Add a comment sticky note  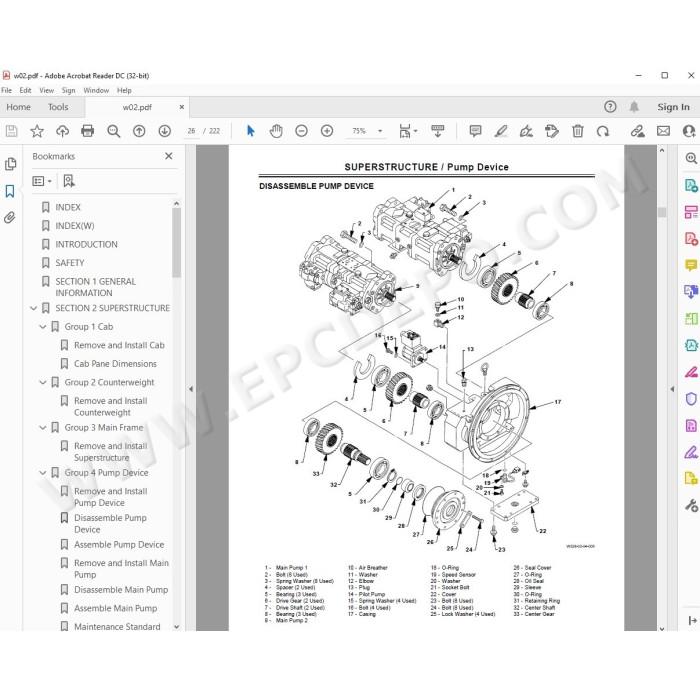pos(475,131)
